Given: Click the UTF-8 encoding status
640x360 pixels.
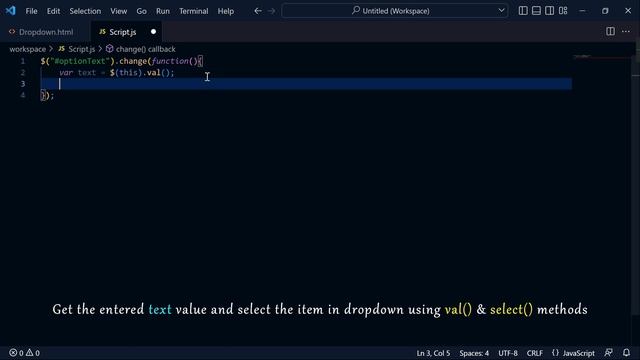Looking at the screenshot, I should click(x=508, y=353).
